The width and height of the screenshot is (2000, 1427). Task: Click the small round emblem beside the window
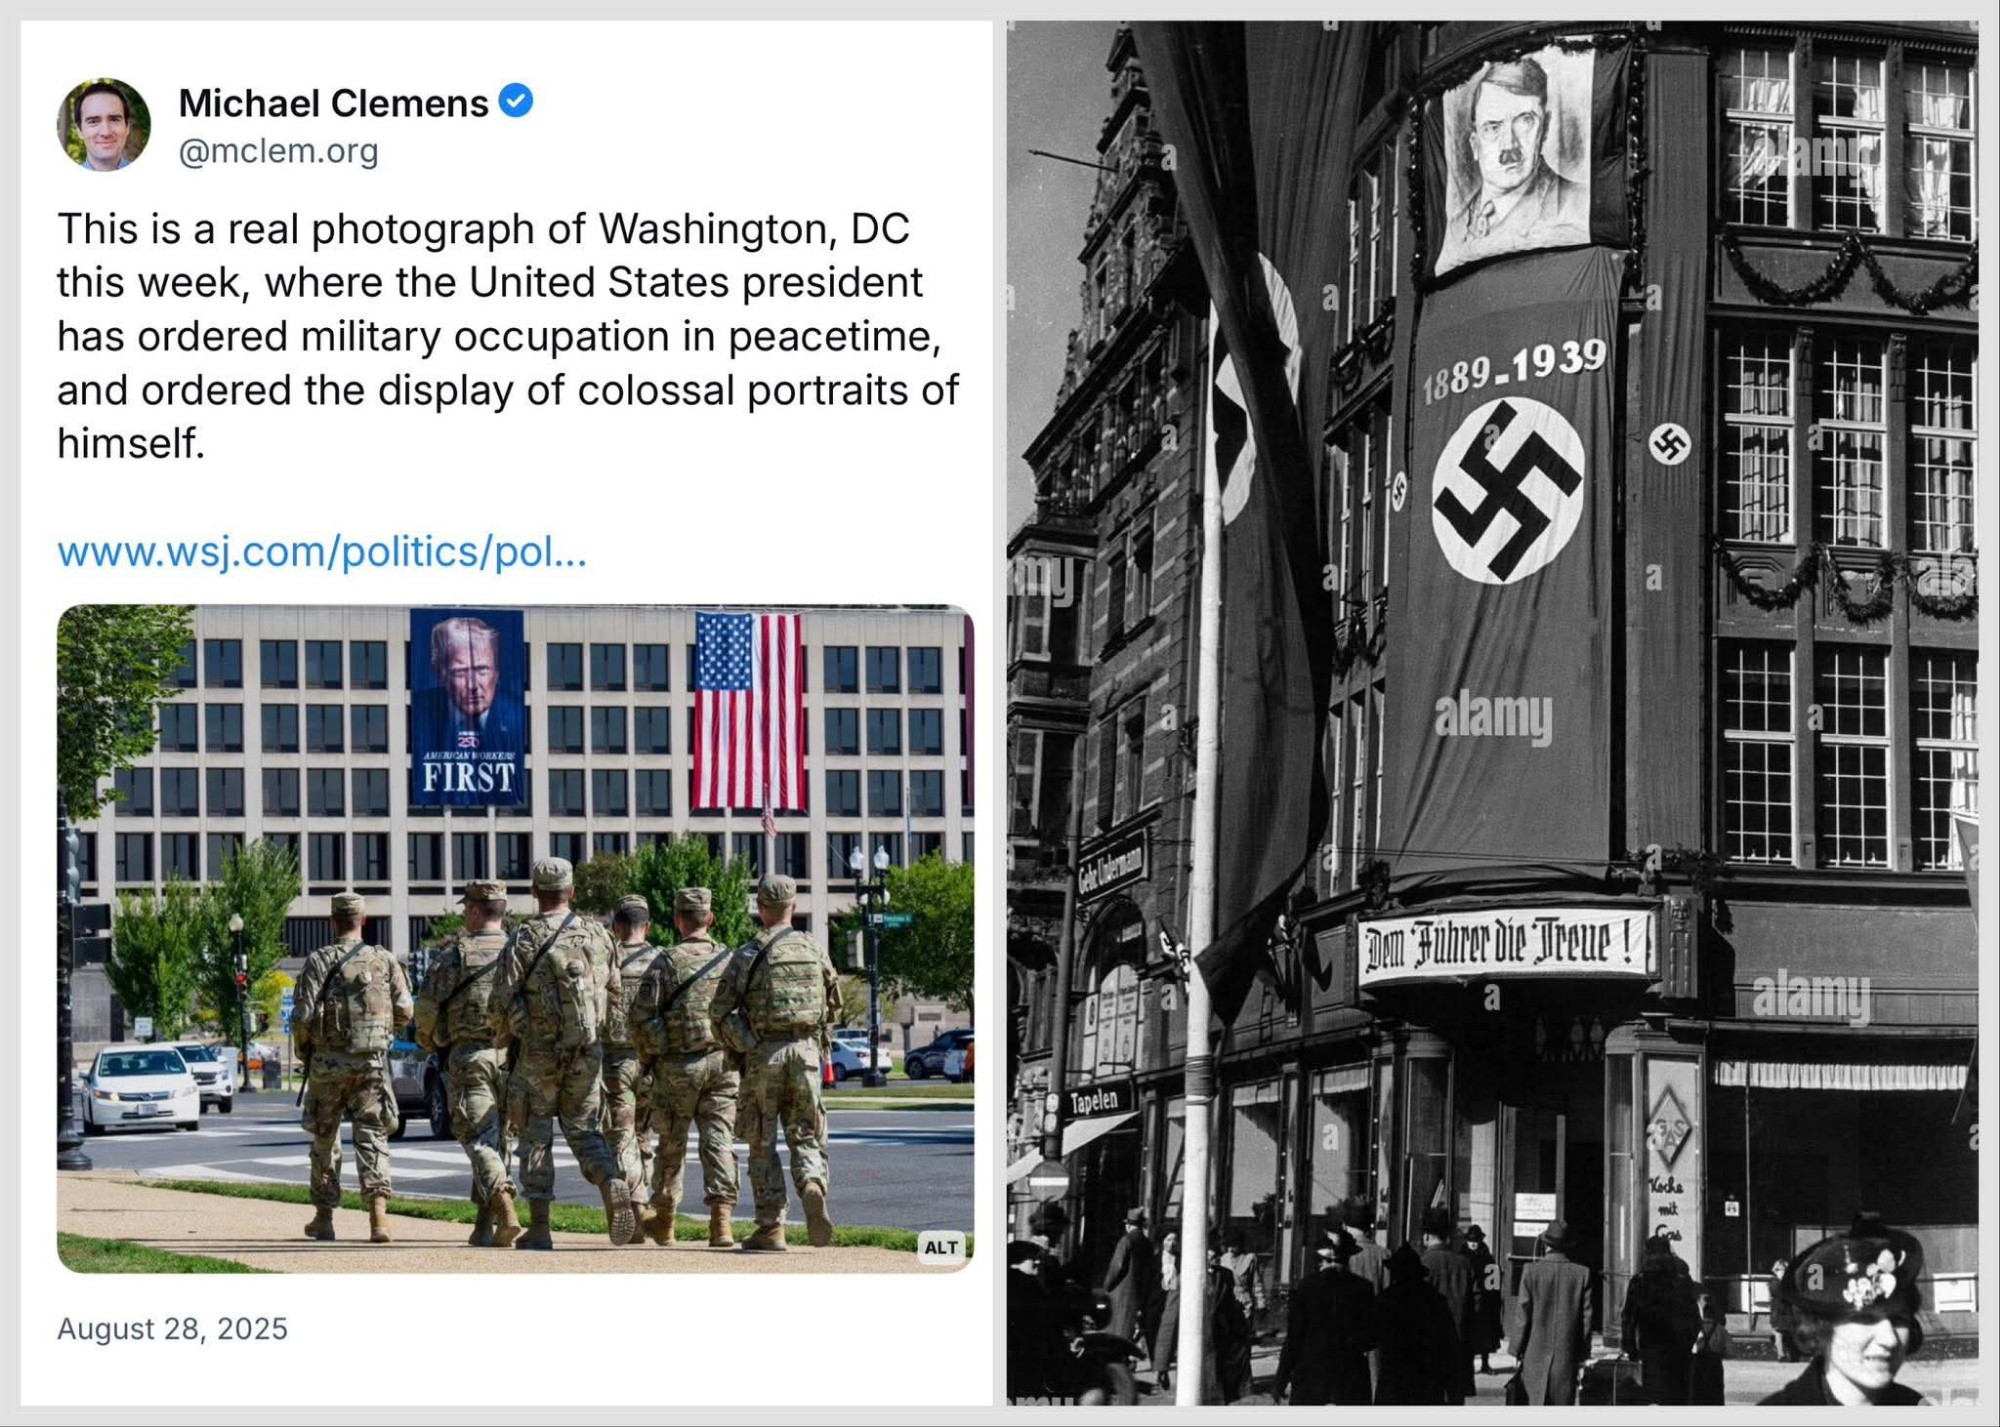[x=1669, y=444]
